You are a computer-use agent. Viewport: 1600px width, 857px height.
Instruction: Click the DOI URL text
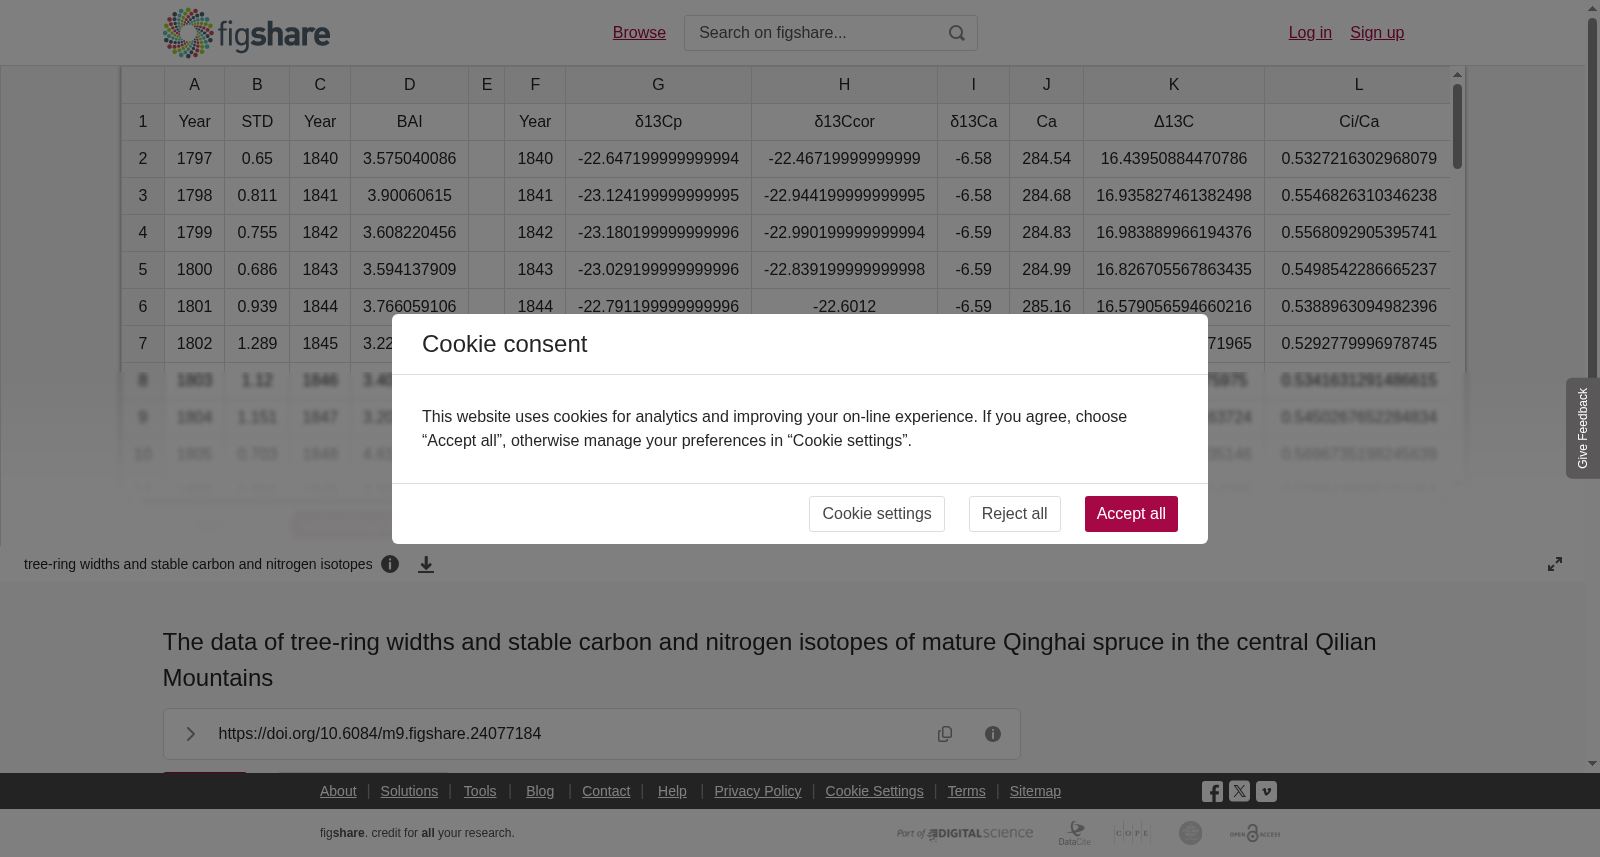point(380,734)
